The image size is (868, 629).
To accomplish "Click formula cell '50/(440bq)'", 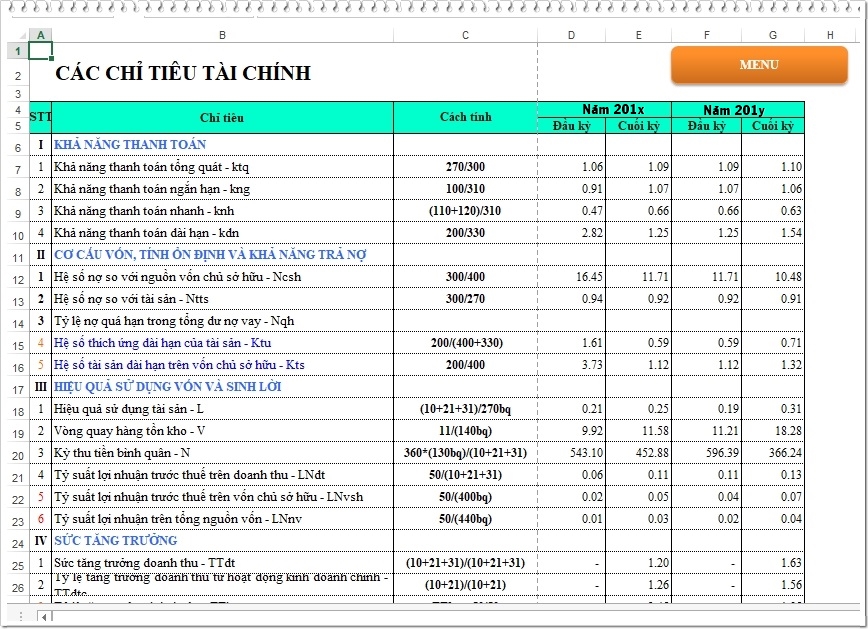I will click(466, 519).
